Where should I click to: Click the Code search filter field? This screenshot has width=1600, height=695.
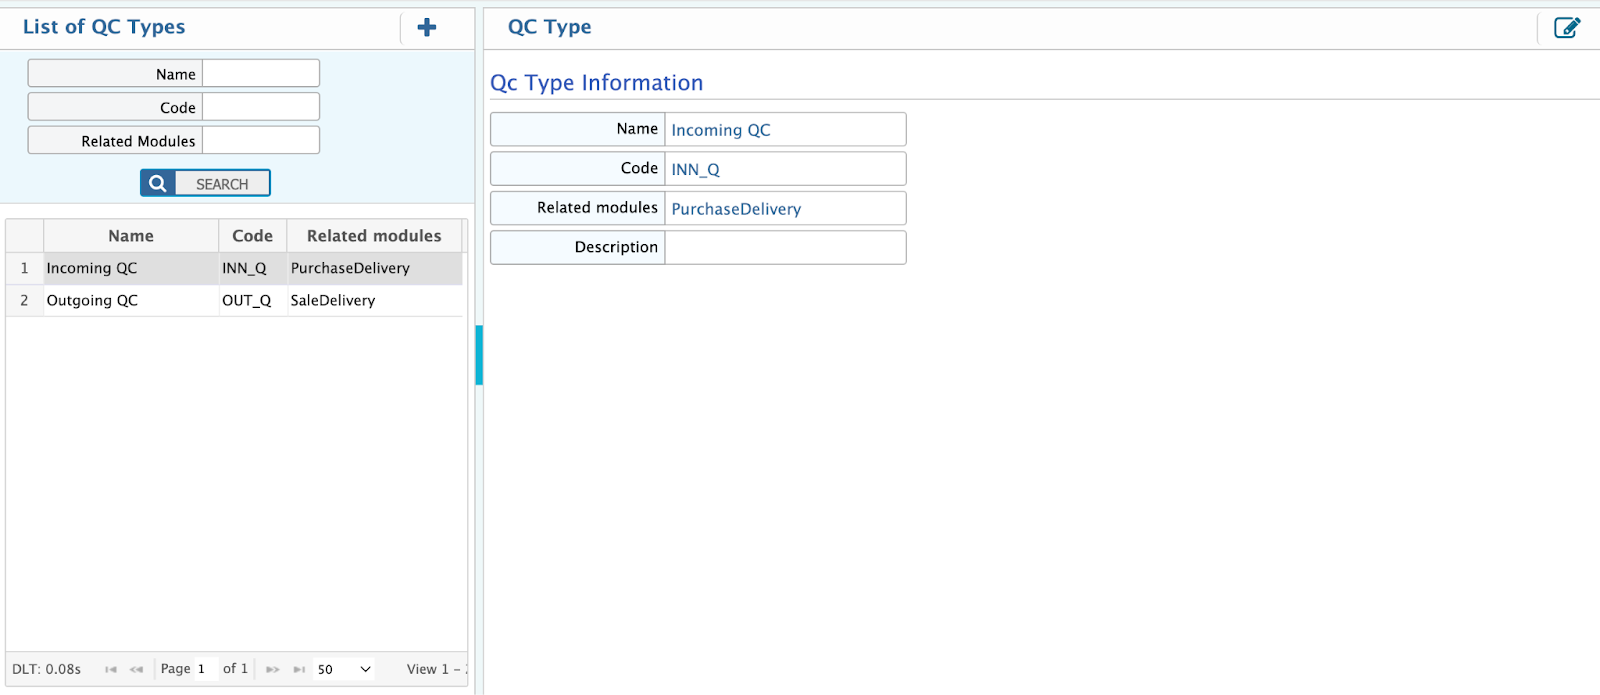point(261,107)
